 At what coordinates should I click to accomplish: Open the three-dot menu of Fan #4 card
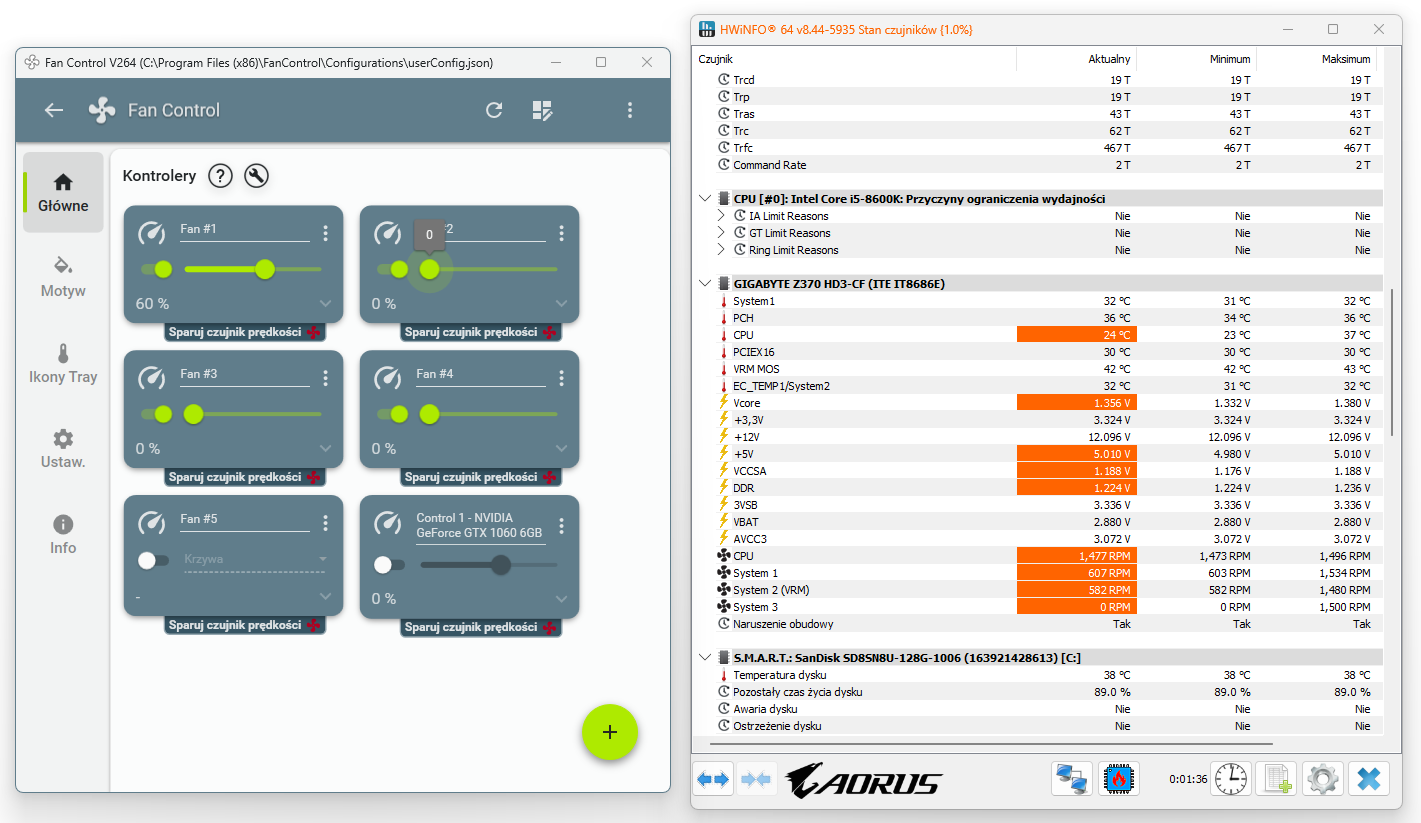point(562,378)
